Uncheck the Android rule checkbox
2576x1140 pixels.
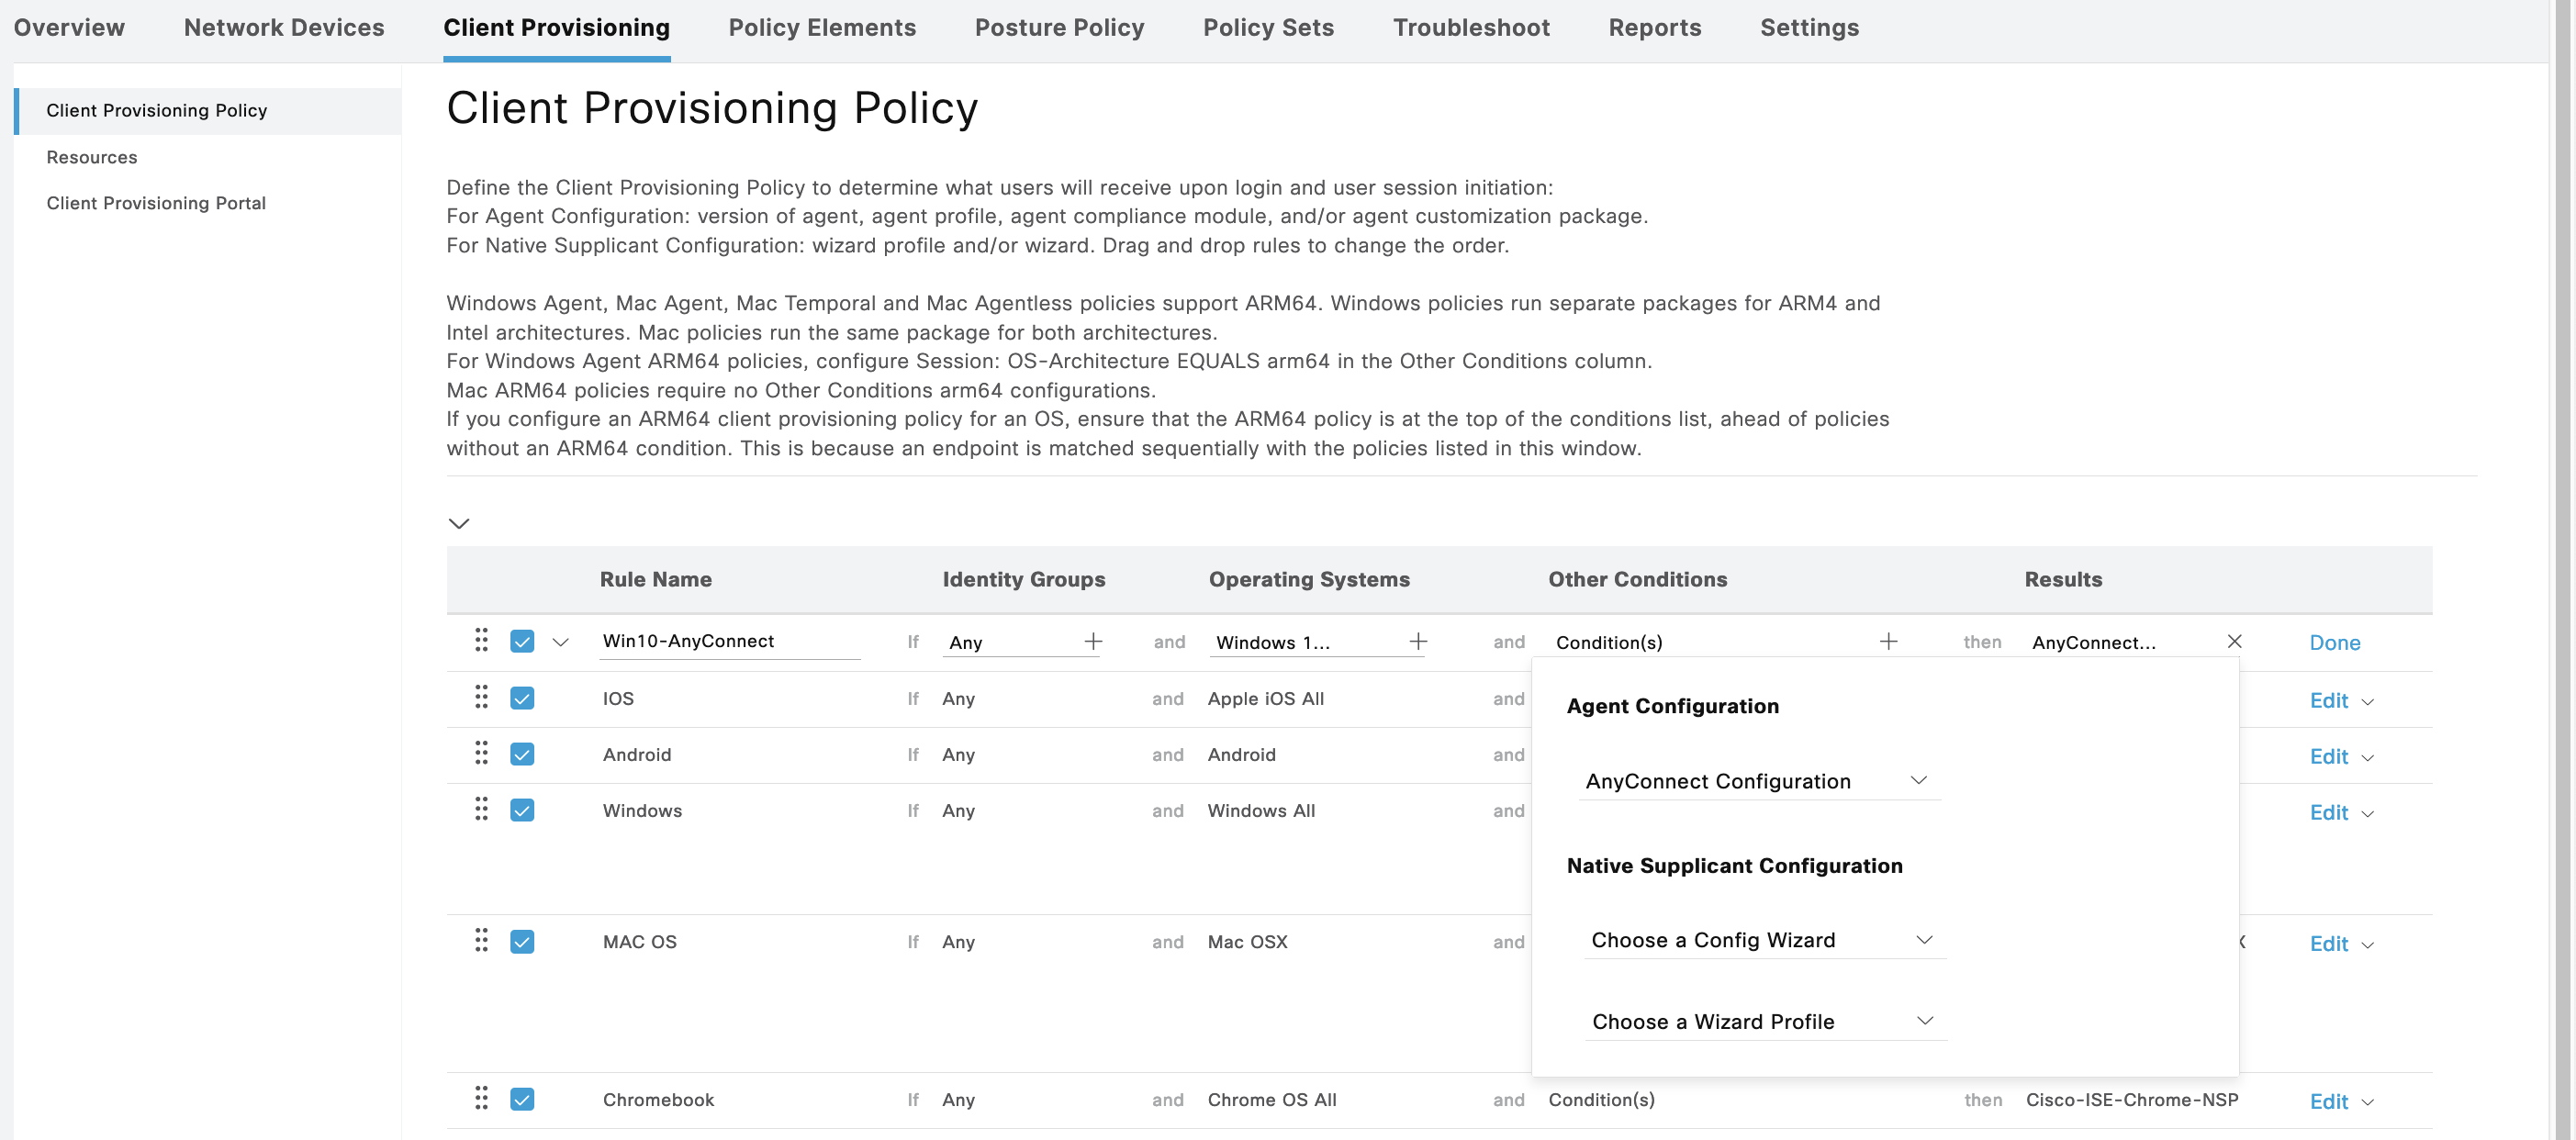(522, 754)
